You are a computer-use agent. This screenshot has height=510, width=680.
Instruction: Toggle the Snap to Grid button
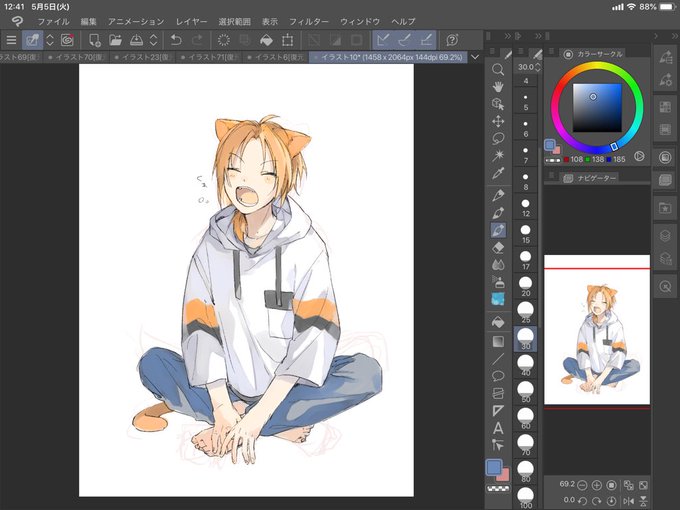[426, 40]
